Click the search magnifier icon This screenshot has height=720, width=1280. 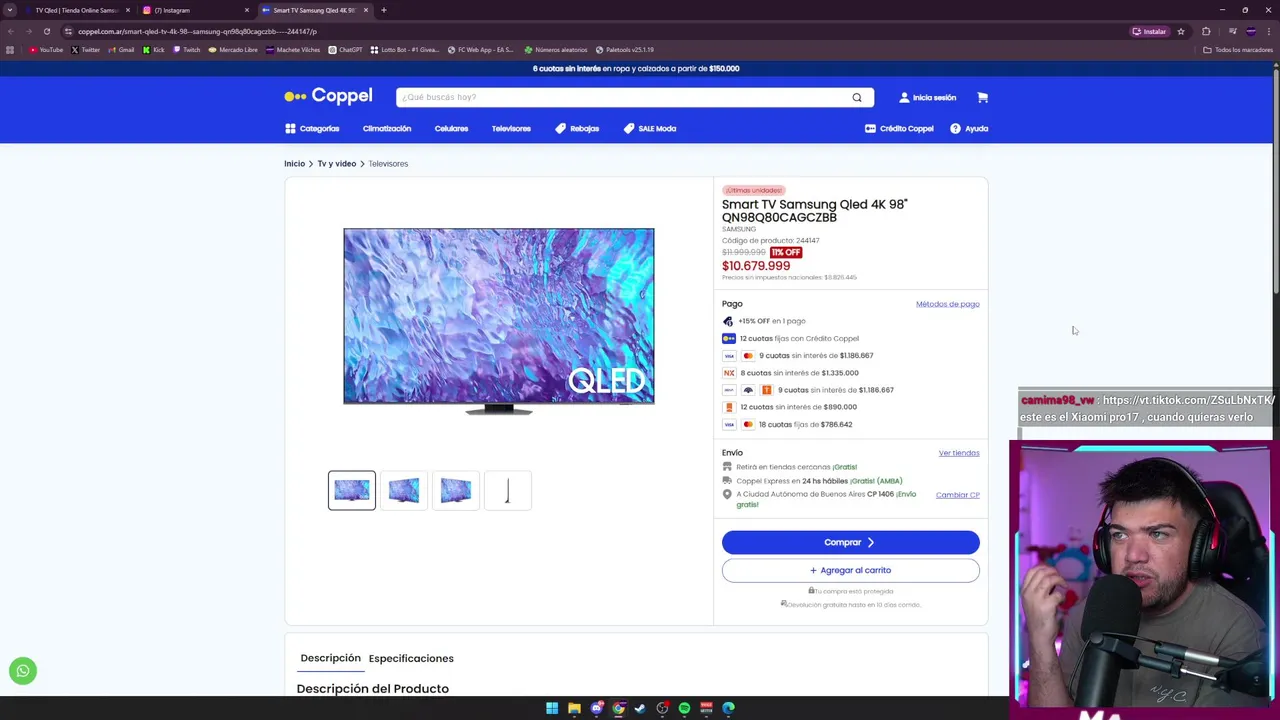click(857, 97)
